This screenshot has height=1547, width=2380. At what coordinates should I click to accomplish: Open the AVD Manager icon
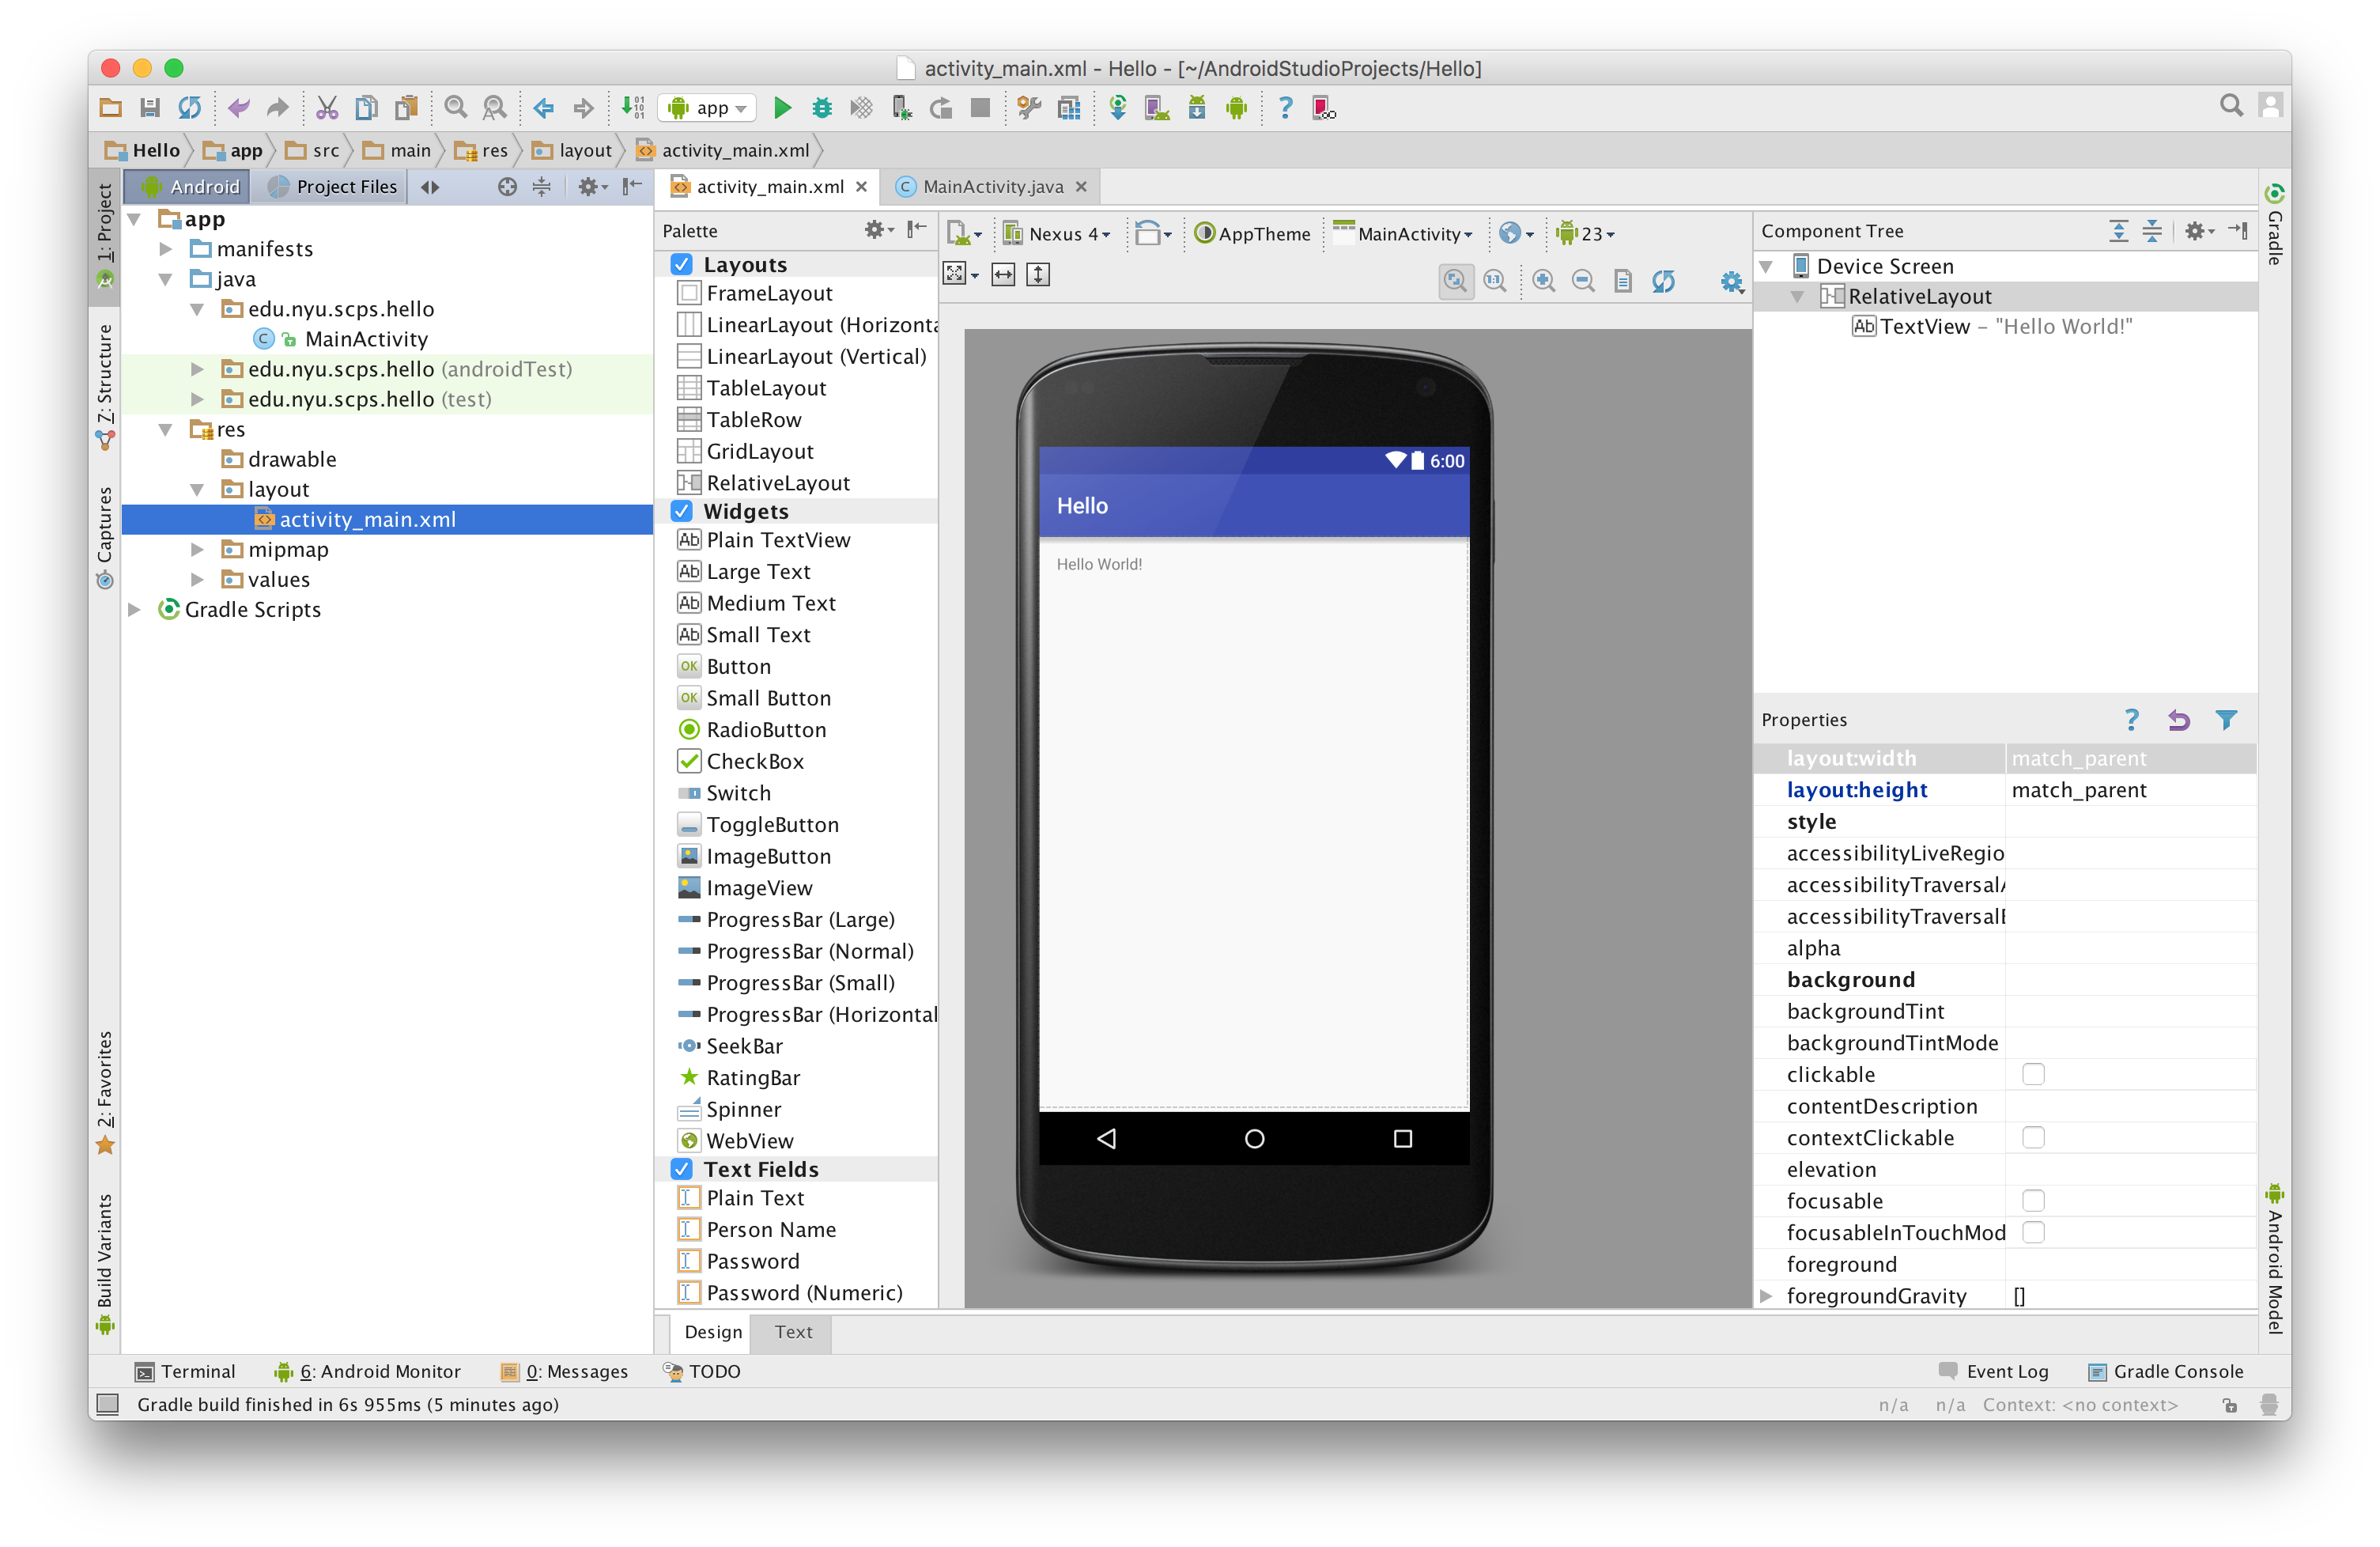coord(1157,108)
